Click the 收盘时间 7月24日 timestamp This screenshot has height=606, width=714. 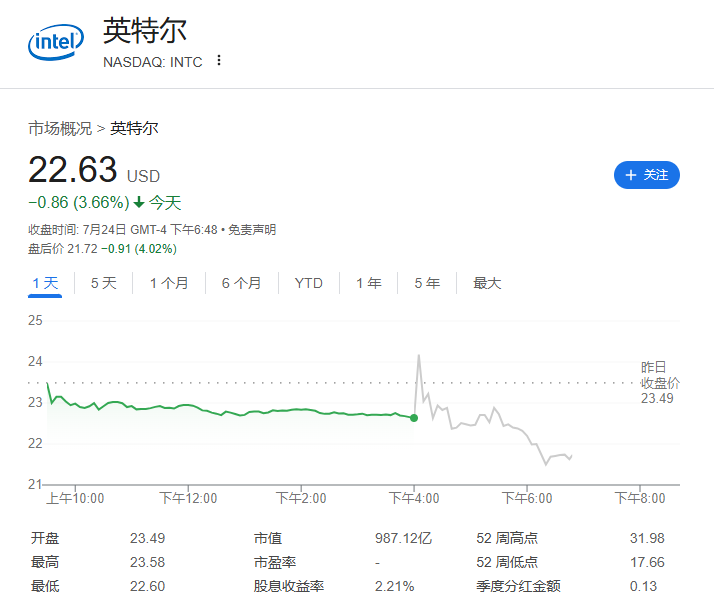[x=123, y=229]
